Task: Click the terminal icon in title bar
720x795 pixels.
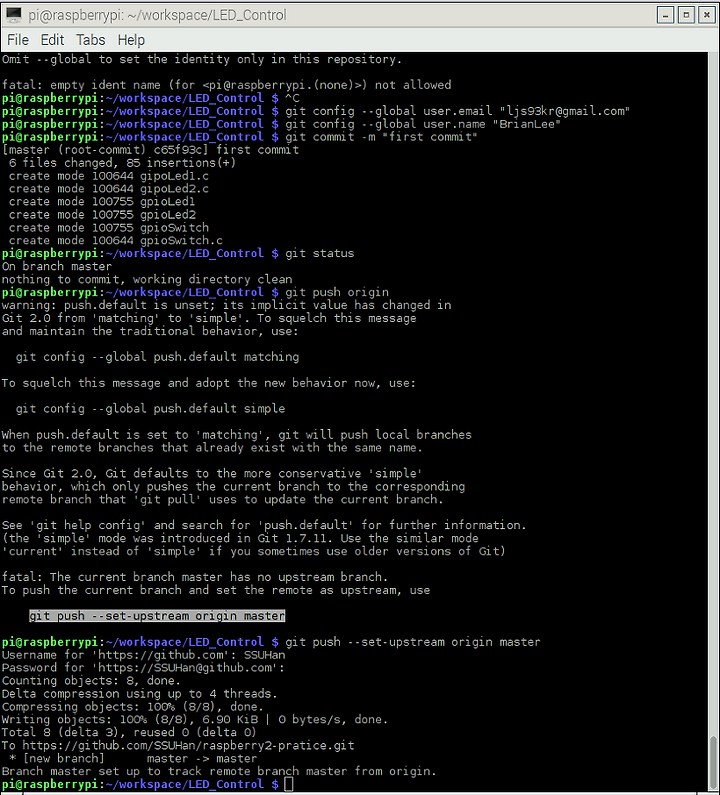Action: click(x=14, y=15)
